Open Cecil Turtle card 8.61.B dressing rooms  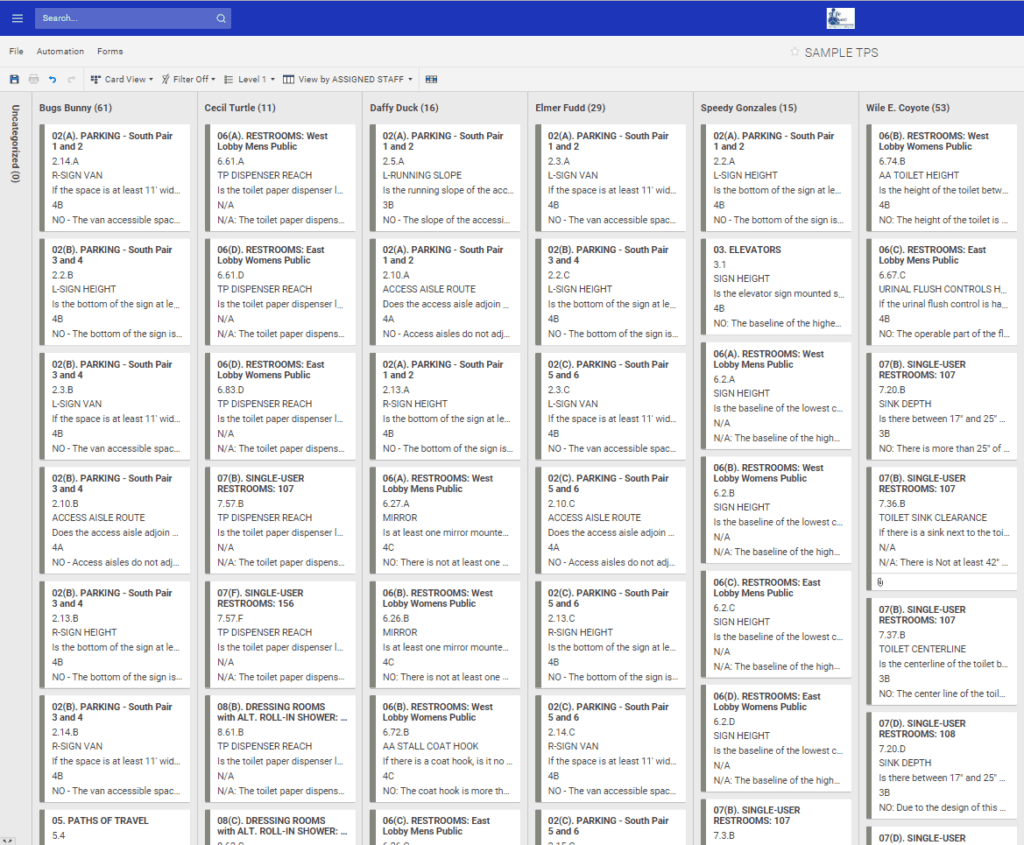point(280,748)
